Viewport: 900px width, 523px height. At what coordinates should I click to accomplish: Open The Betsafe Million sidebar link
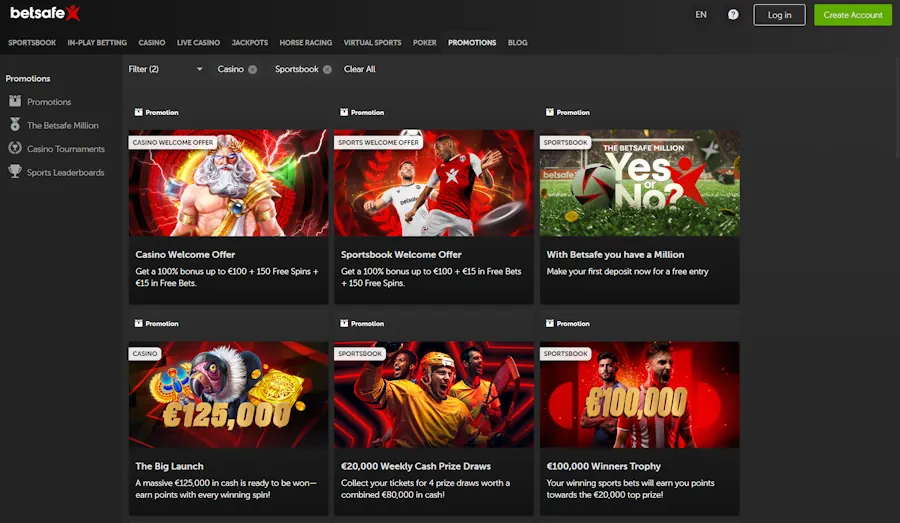(x=63, y=125)
